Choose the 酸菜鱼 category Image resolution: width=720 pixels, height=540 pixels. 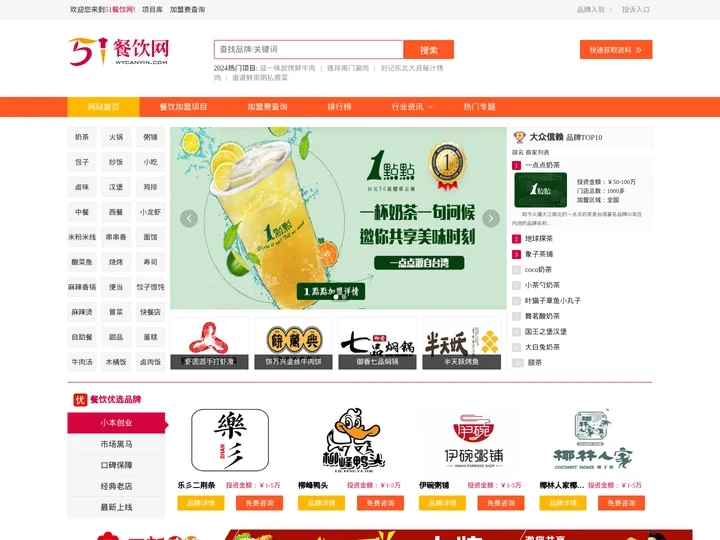pos(82,262)
